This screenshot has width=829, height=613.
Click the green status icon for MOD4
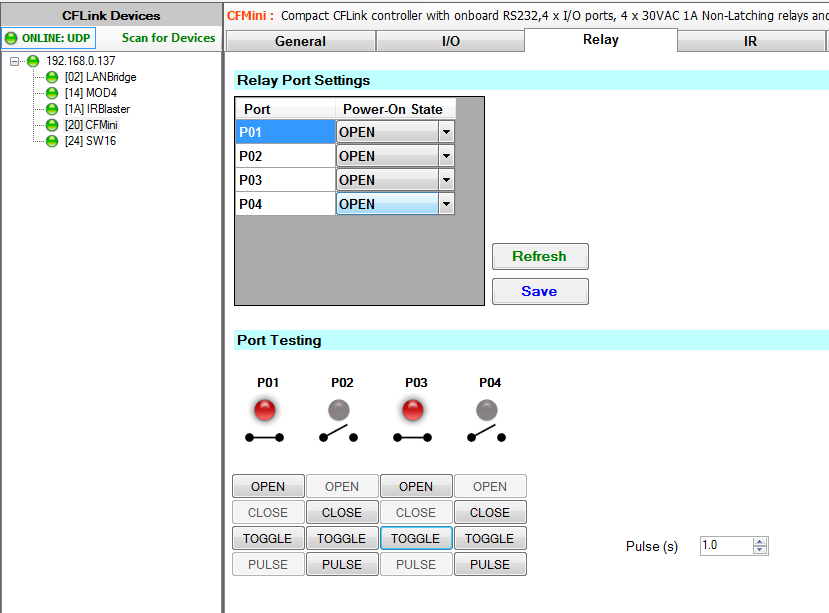click(52, 93)
